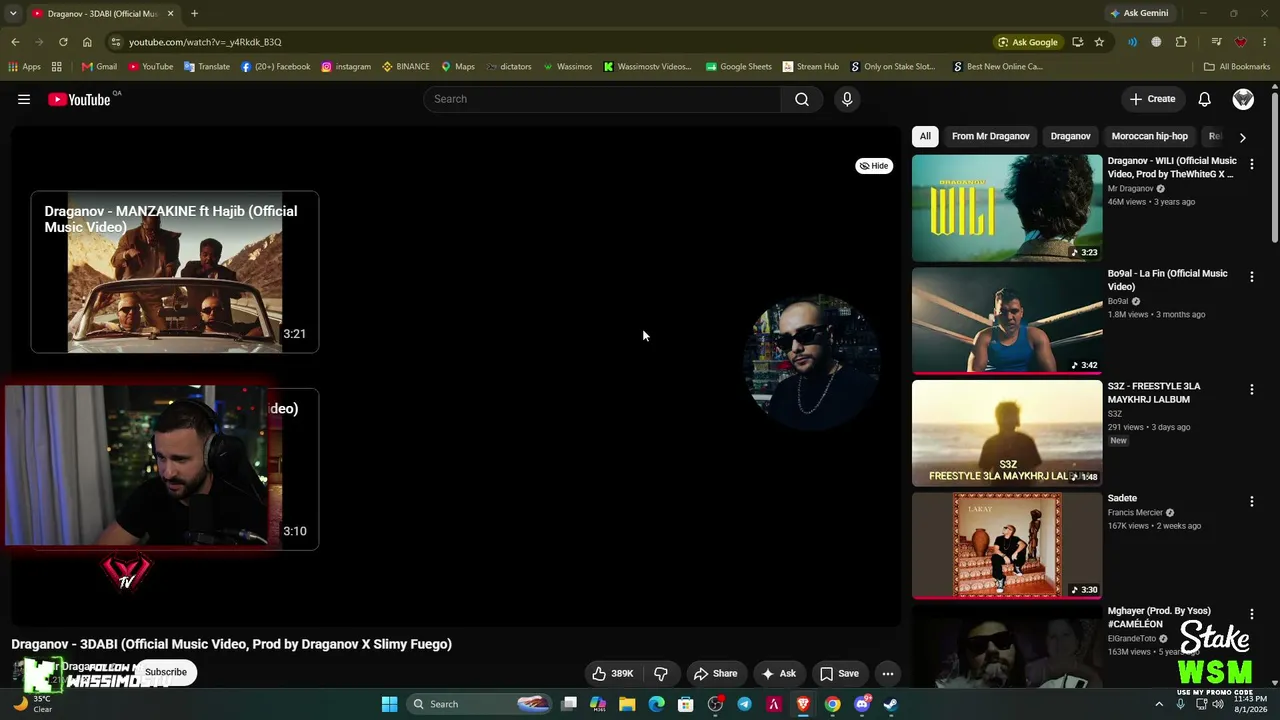Open Discord from the taskbar

862,704
